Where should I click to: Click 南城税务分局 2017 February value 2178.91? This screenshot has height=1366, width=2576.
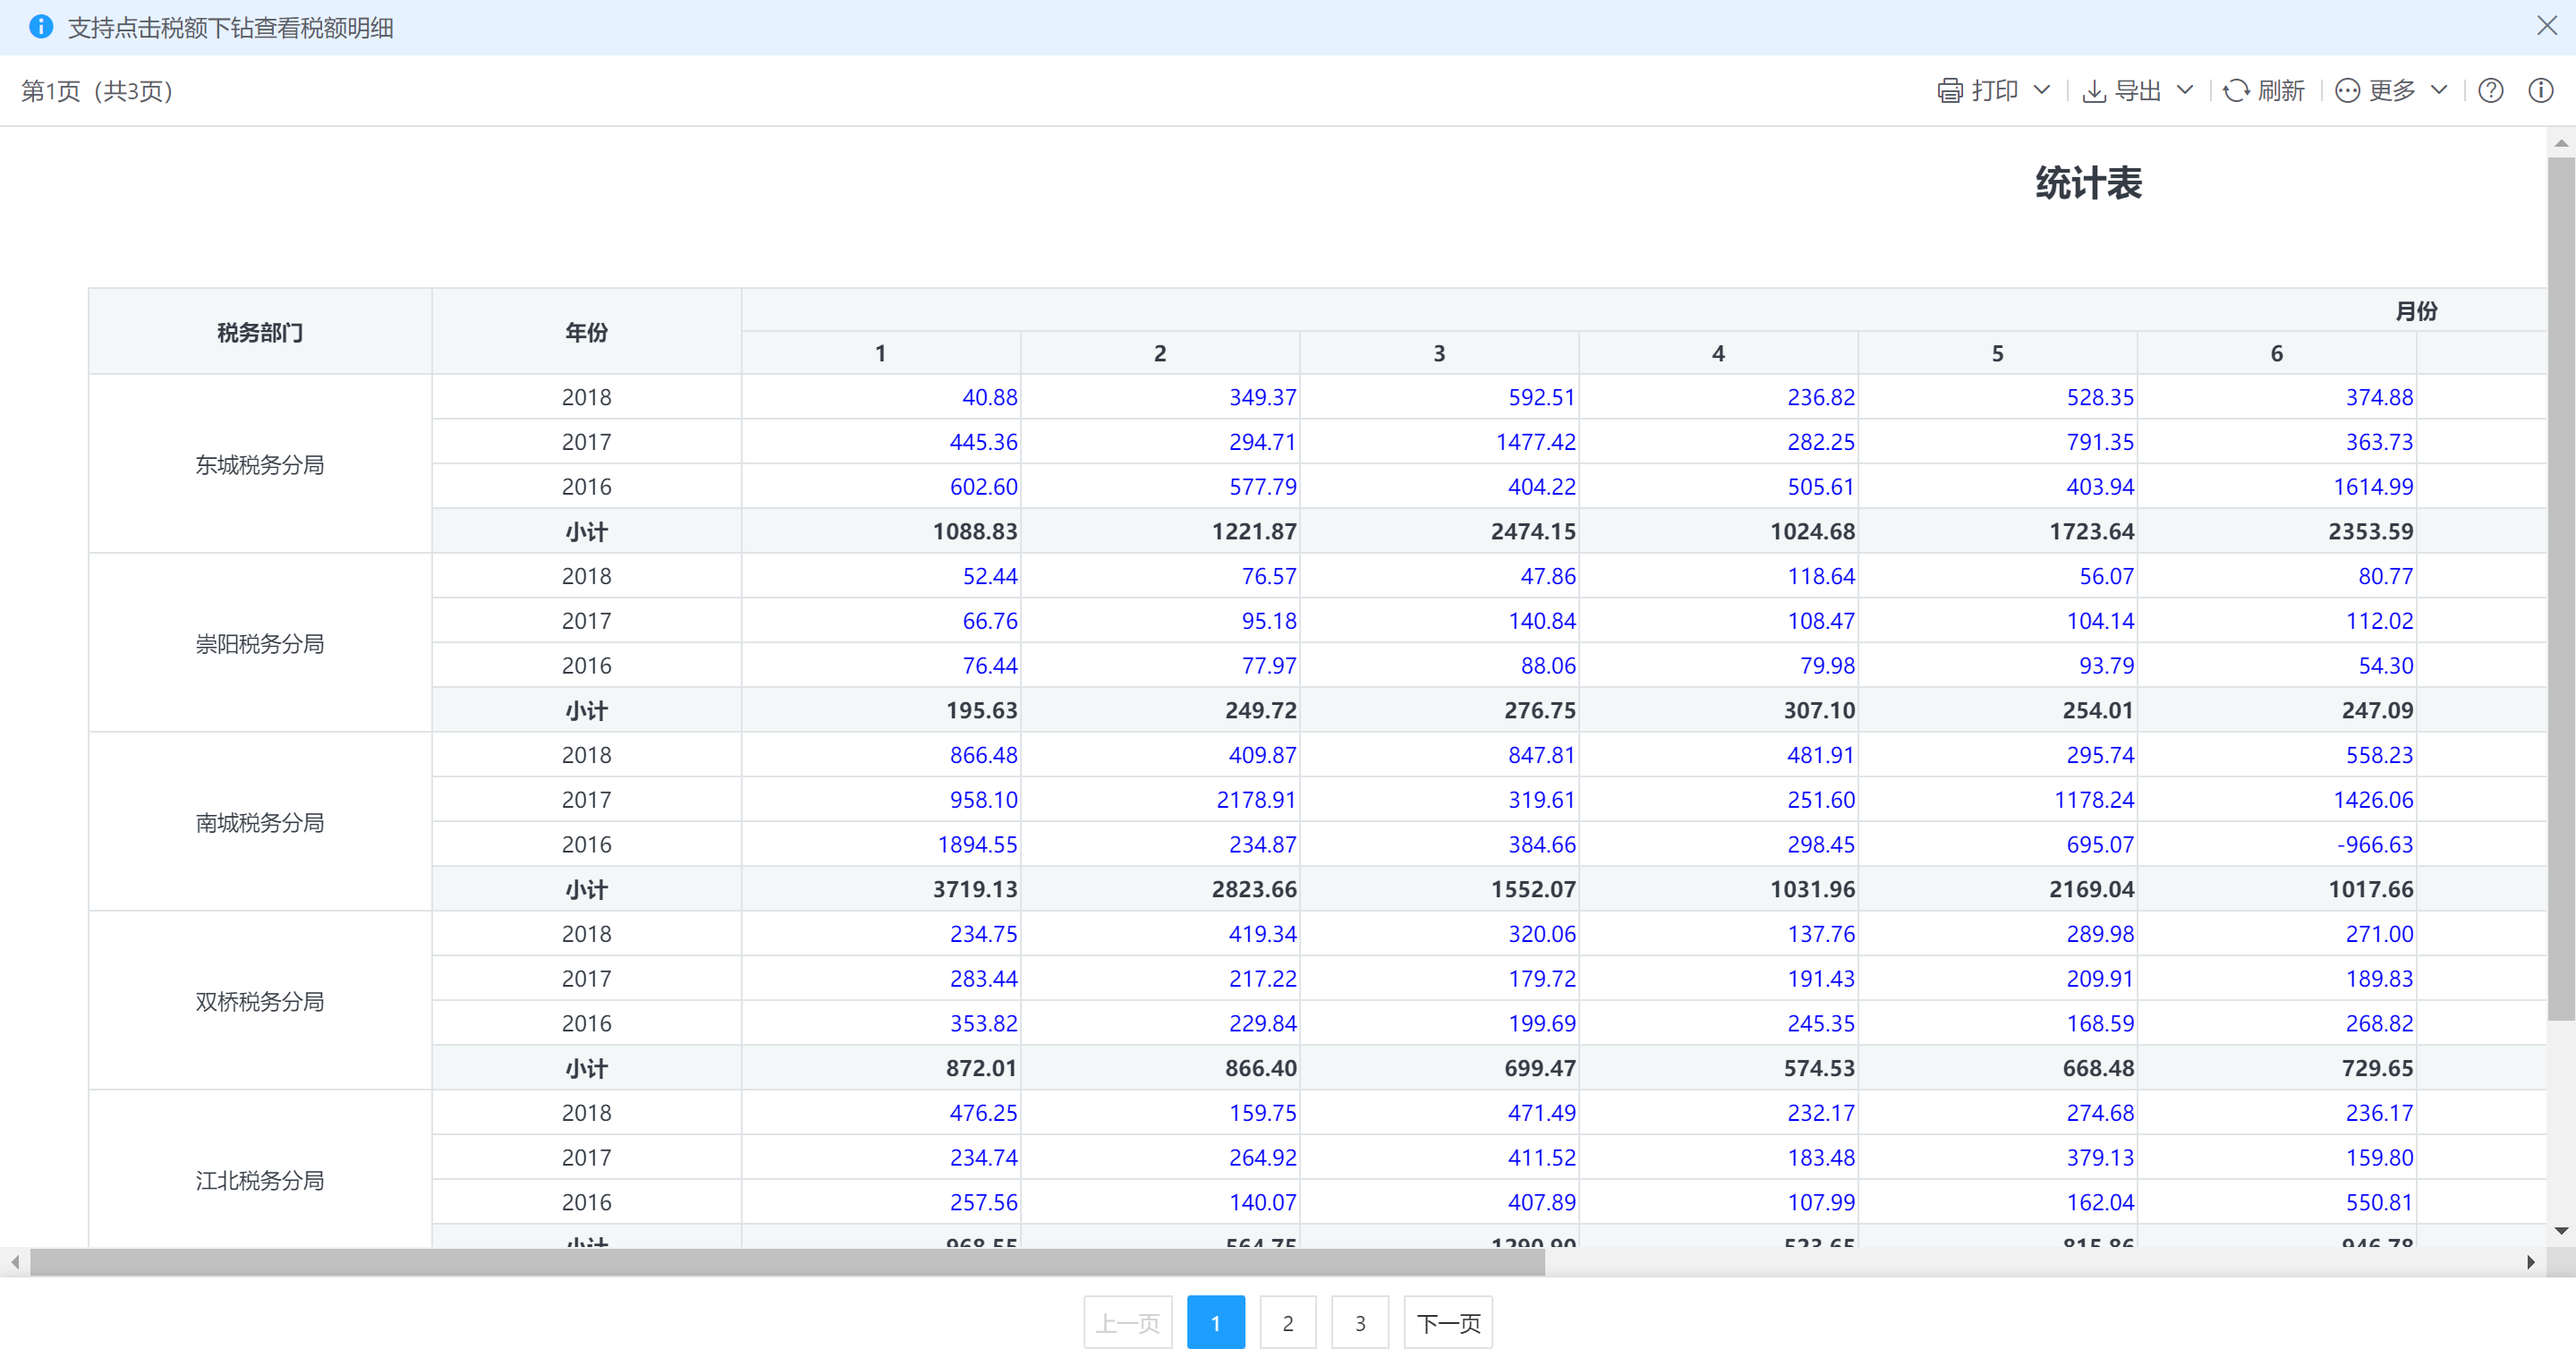click(1255, 800)
